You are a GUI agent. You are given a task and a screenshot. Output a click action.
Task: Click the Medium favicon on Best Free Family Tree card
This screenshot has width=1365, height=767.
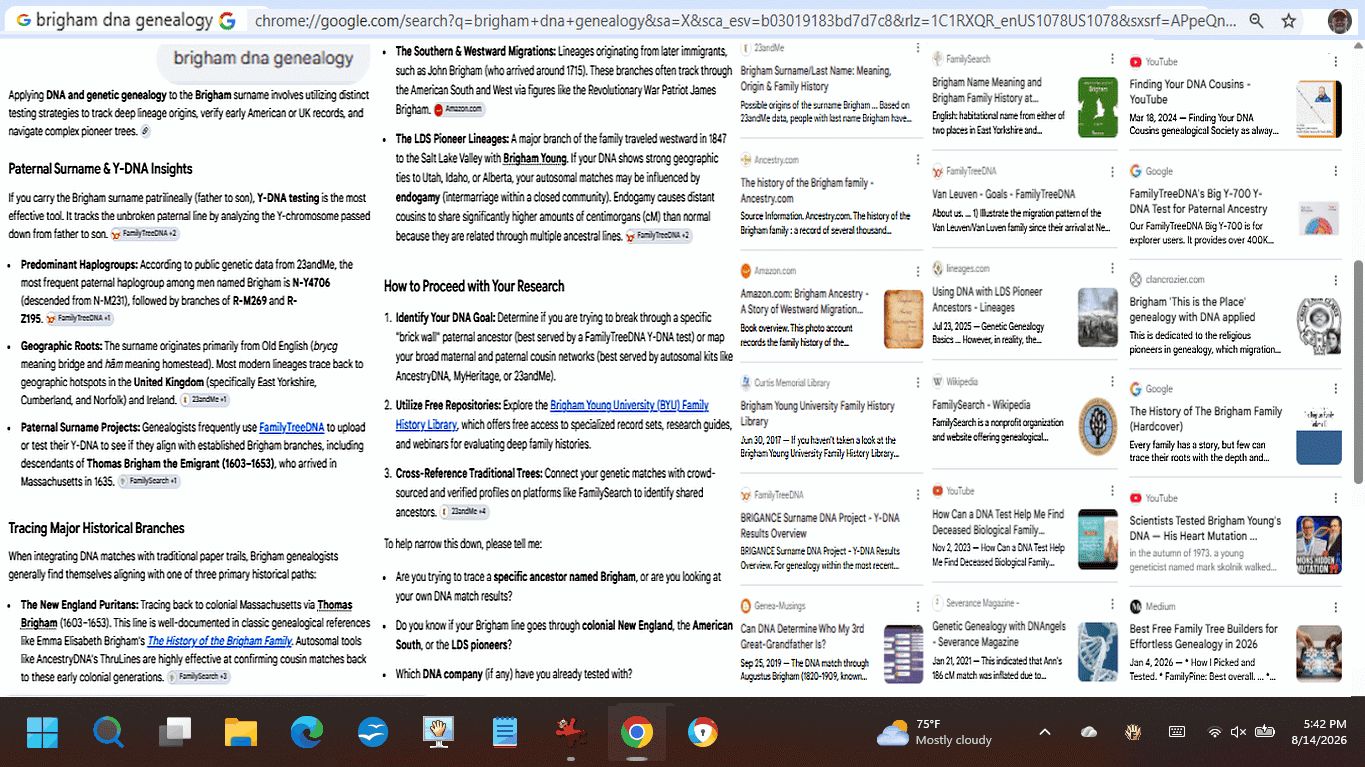(1135, 606)
